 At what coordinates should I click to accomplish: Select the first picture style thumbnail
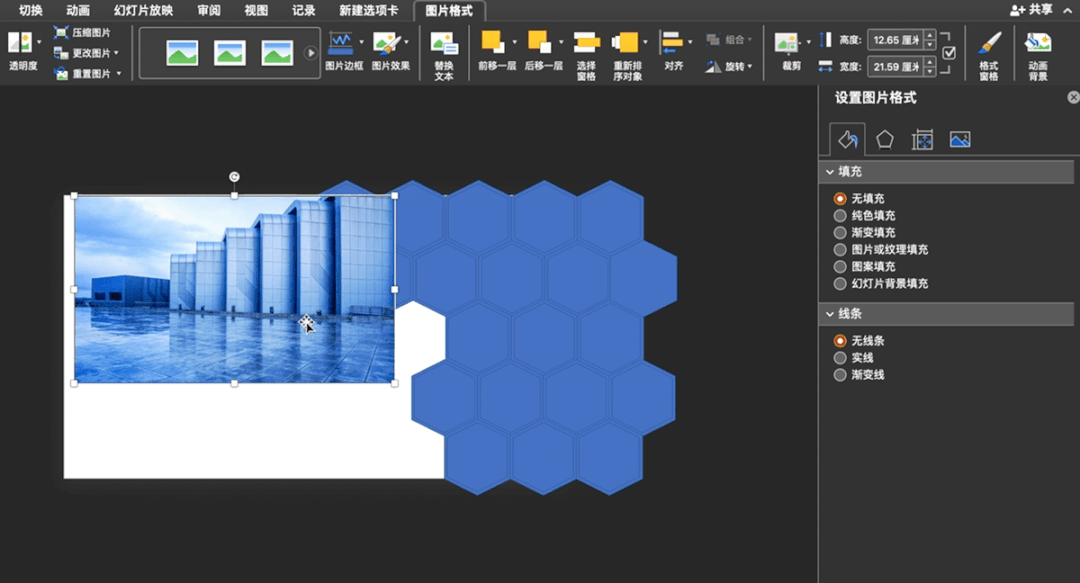click(x=183, y=53)
